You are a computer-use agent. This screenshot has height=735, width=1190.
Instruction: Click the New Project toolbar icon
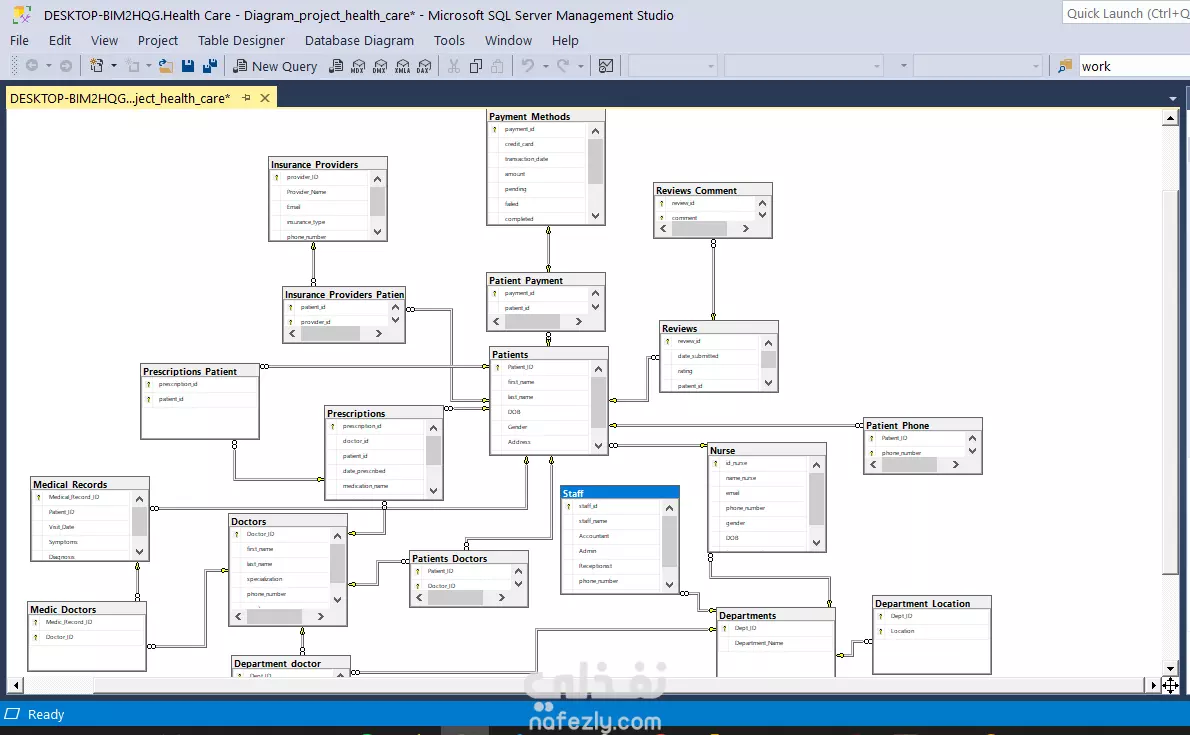96,66
